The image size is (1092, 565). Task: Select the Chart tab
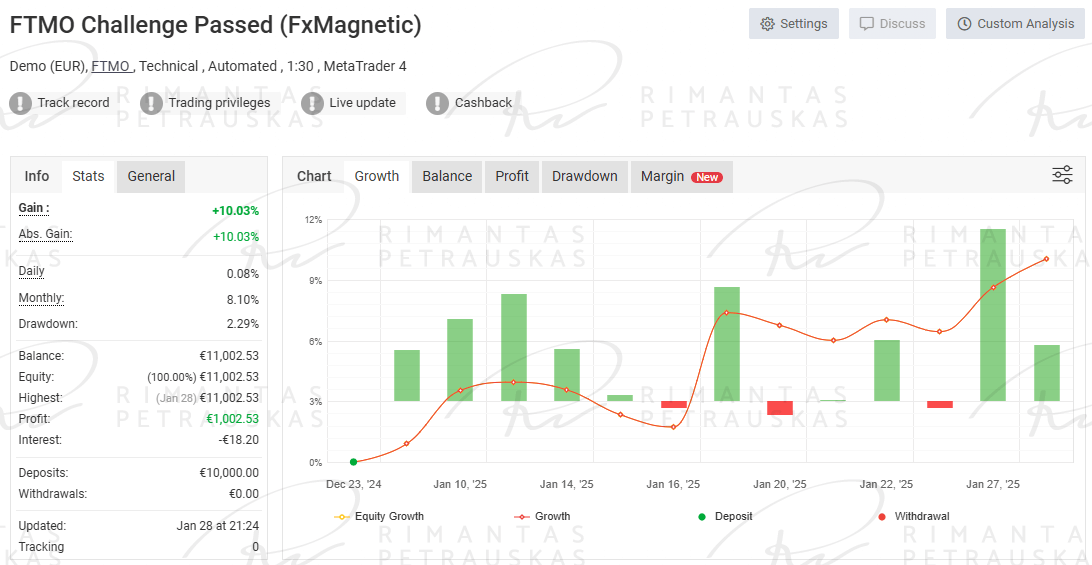(x=314, y=176)
